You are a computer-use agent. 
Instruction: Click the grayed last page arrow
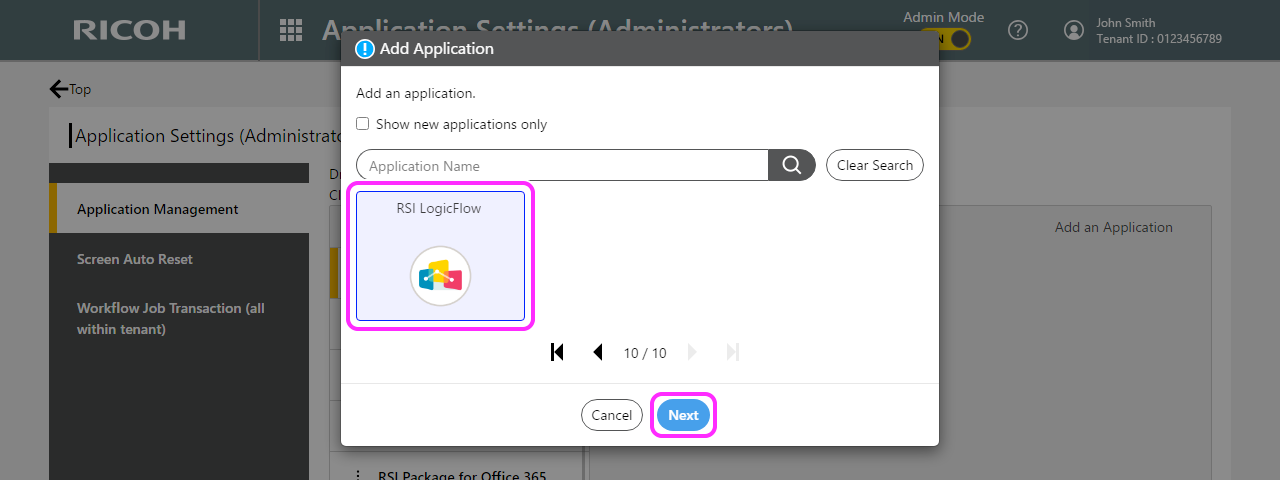click(733, 352)
